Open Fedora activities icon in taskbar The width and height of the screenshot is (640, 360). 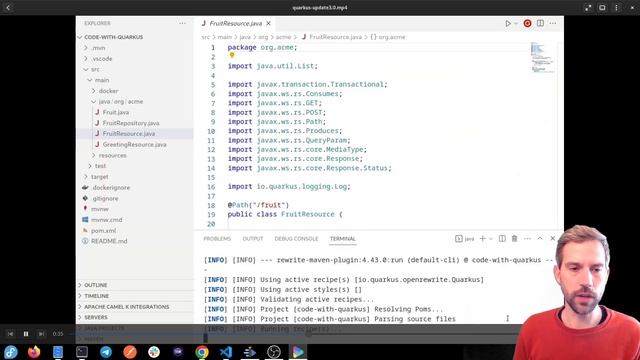[10, 352]
